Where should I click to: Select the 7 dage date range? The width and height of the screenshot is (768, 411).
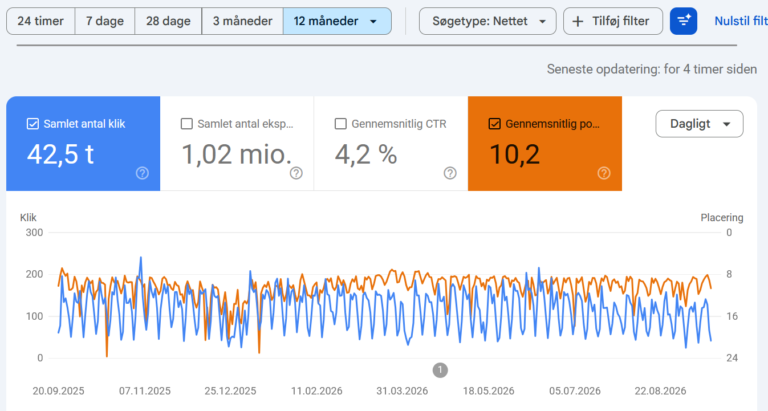[x=105, y=21]
